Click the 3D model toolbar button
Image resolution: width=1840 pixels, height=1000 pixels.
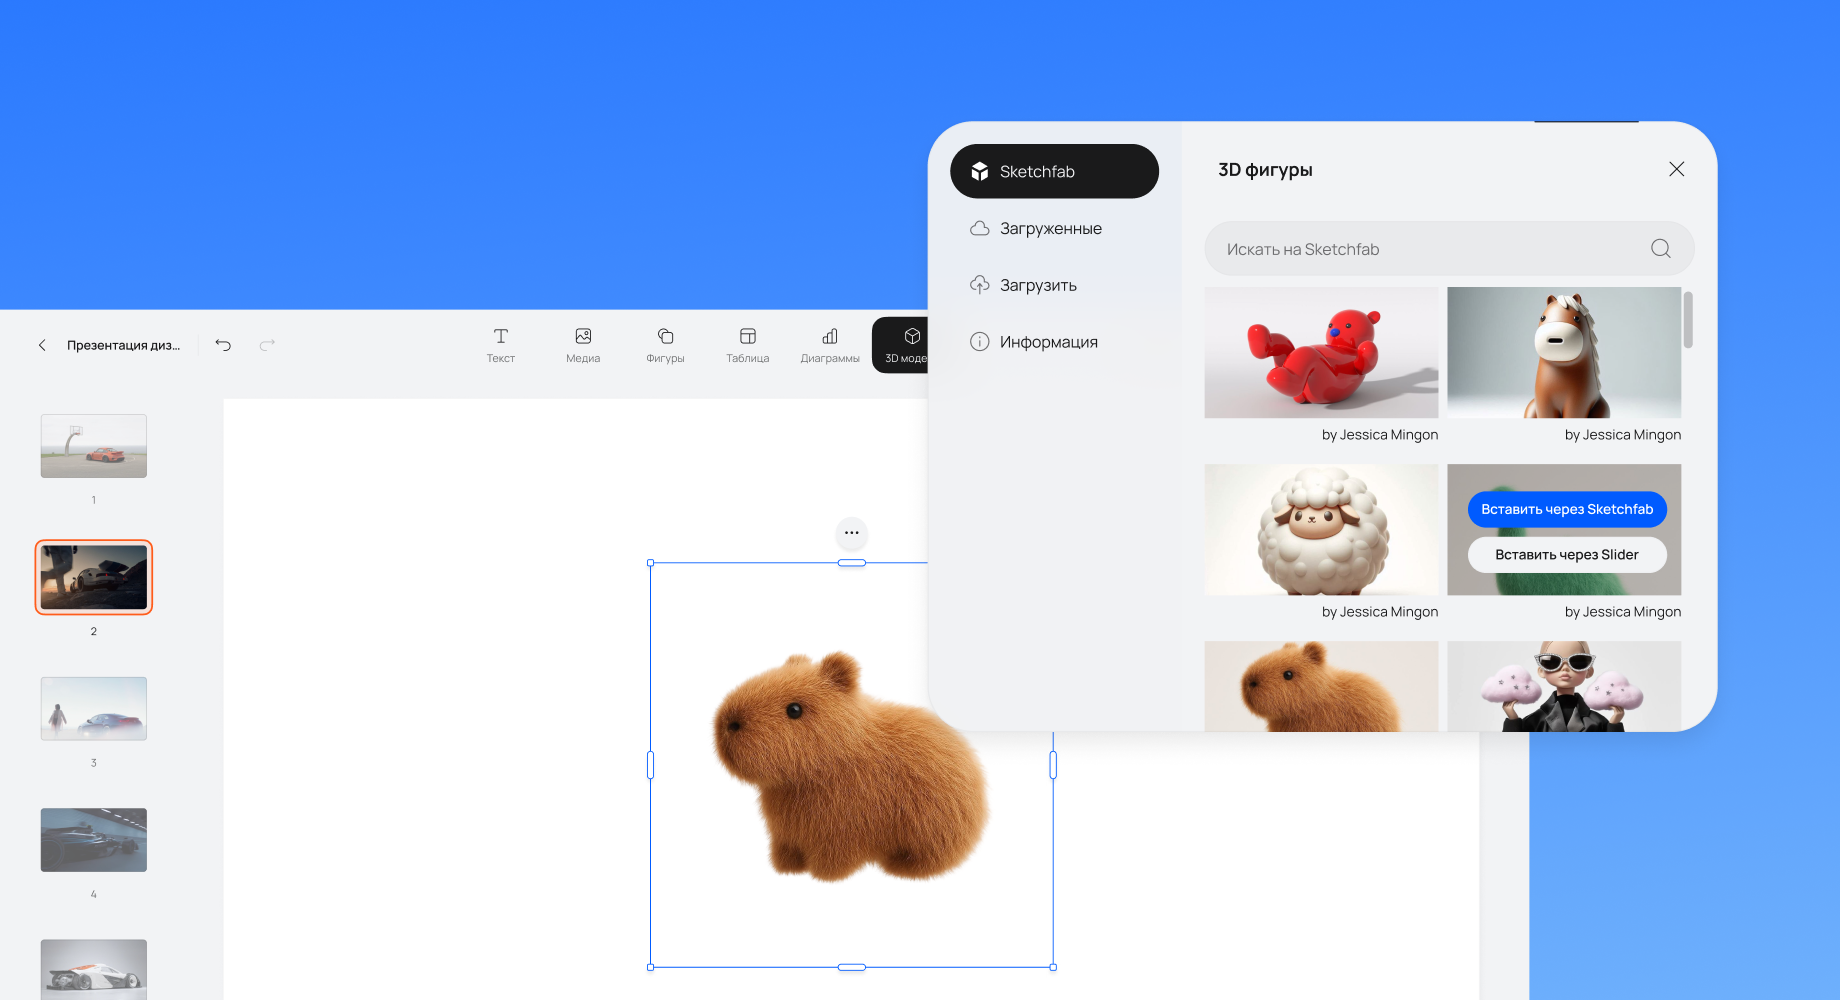903,345
